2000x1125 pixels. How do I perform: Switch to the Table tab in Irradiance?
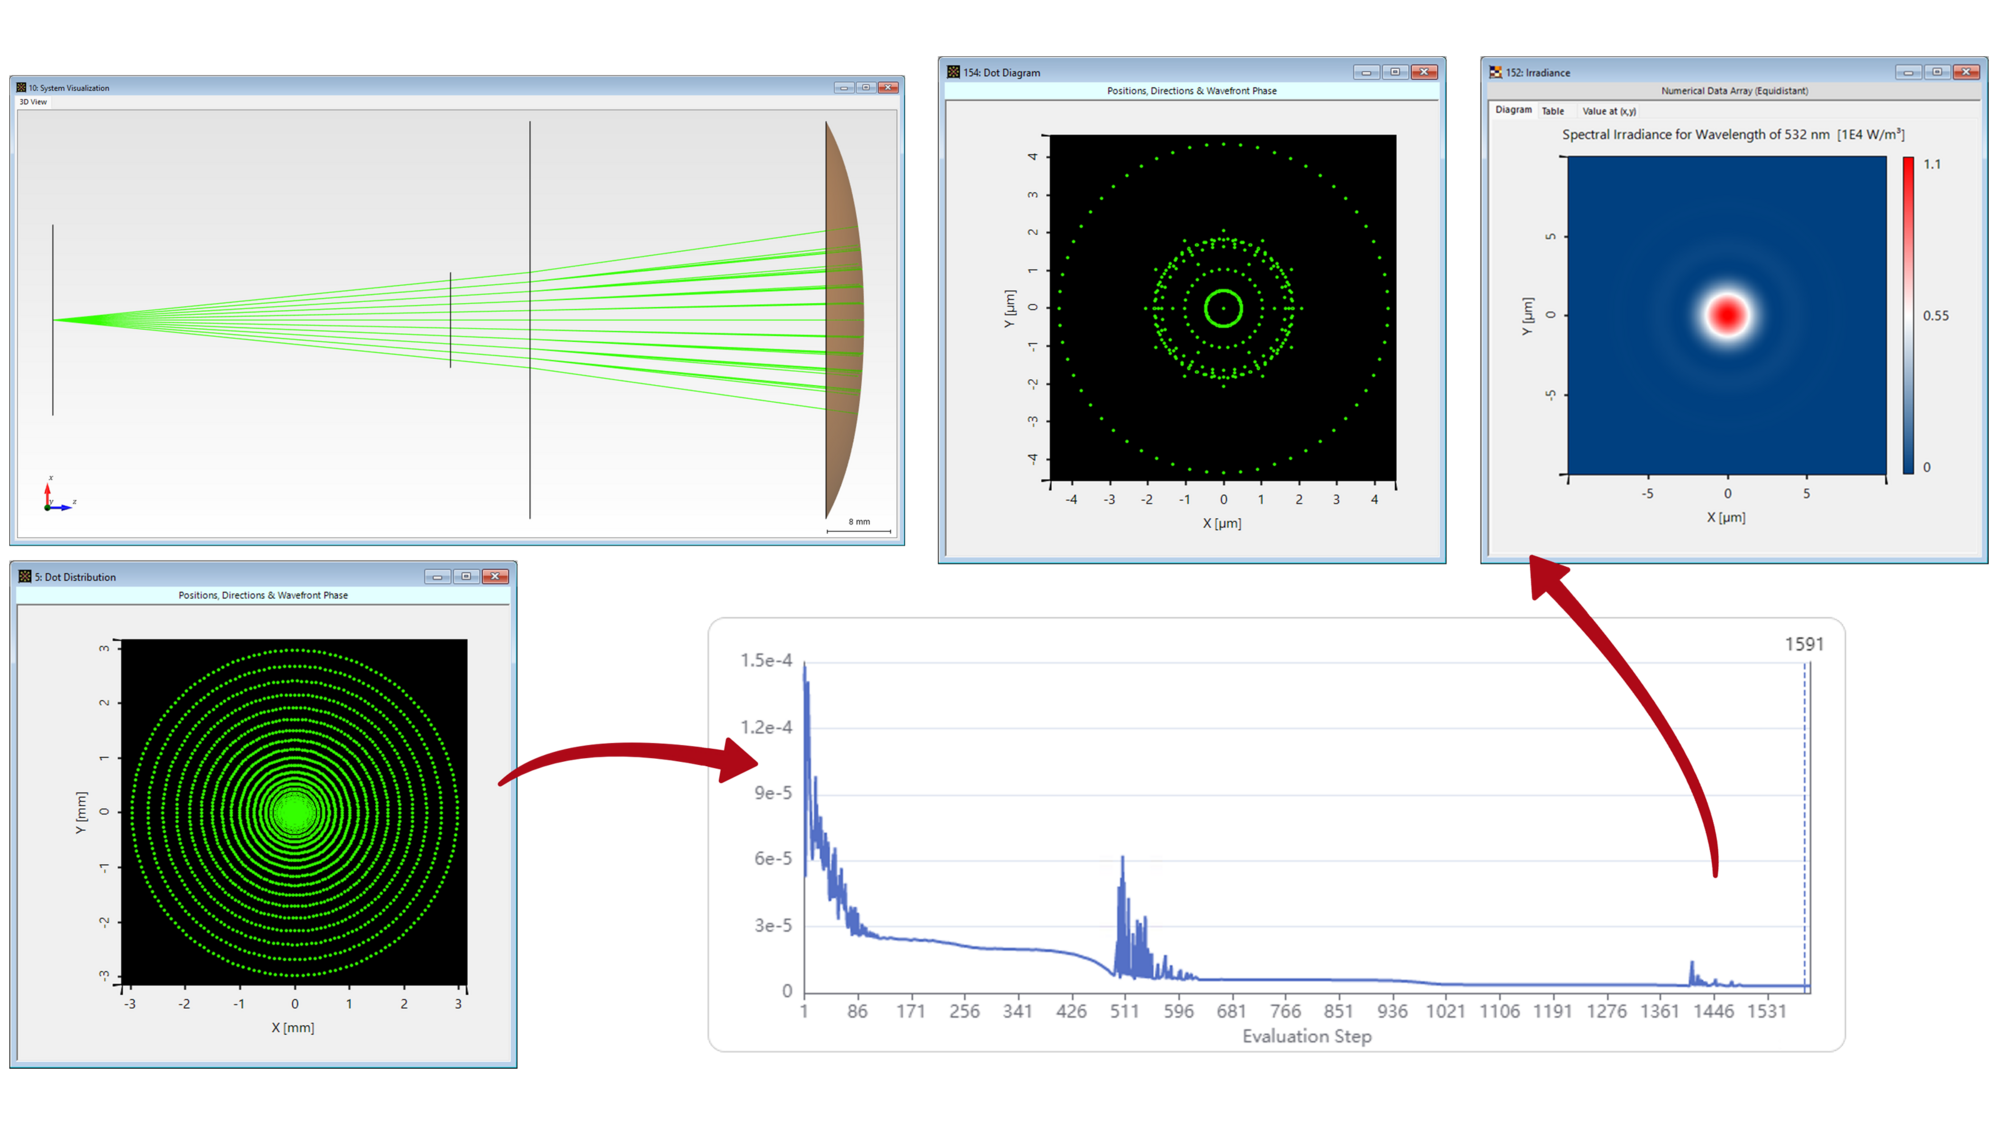click(x=1552, y=111)
